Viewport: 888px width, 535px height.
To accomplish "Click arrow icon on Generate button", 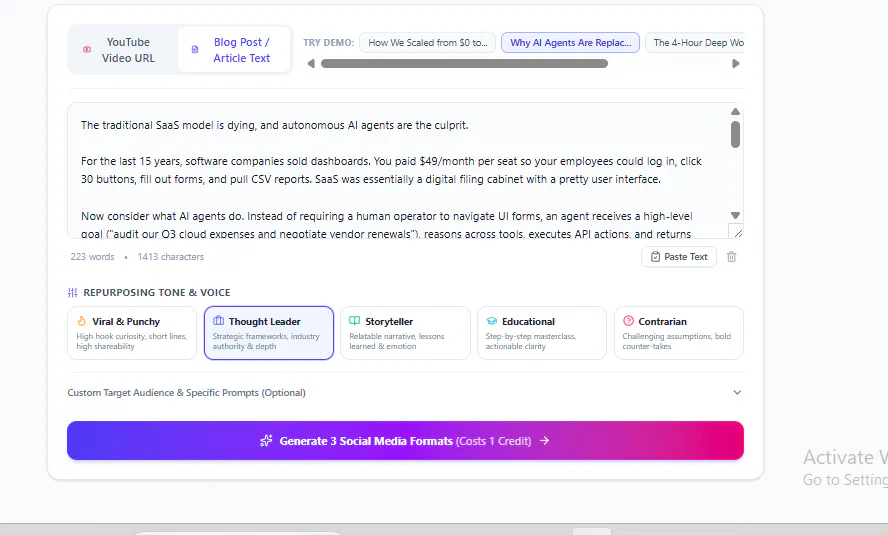I will (544, 440).
